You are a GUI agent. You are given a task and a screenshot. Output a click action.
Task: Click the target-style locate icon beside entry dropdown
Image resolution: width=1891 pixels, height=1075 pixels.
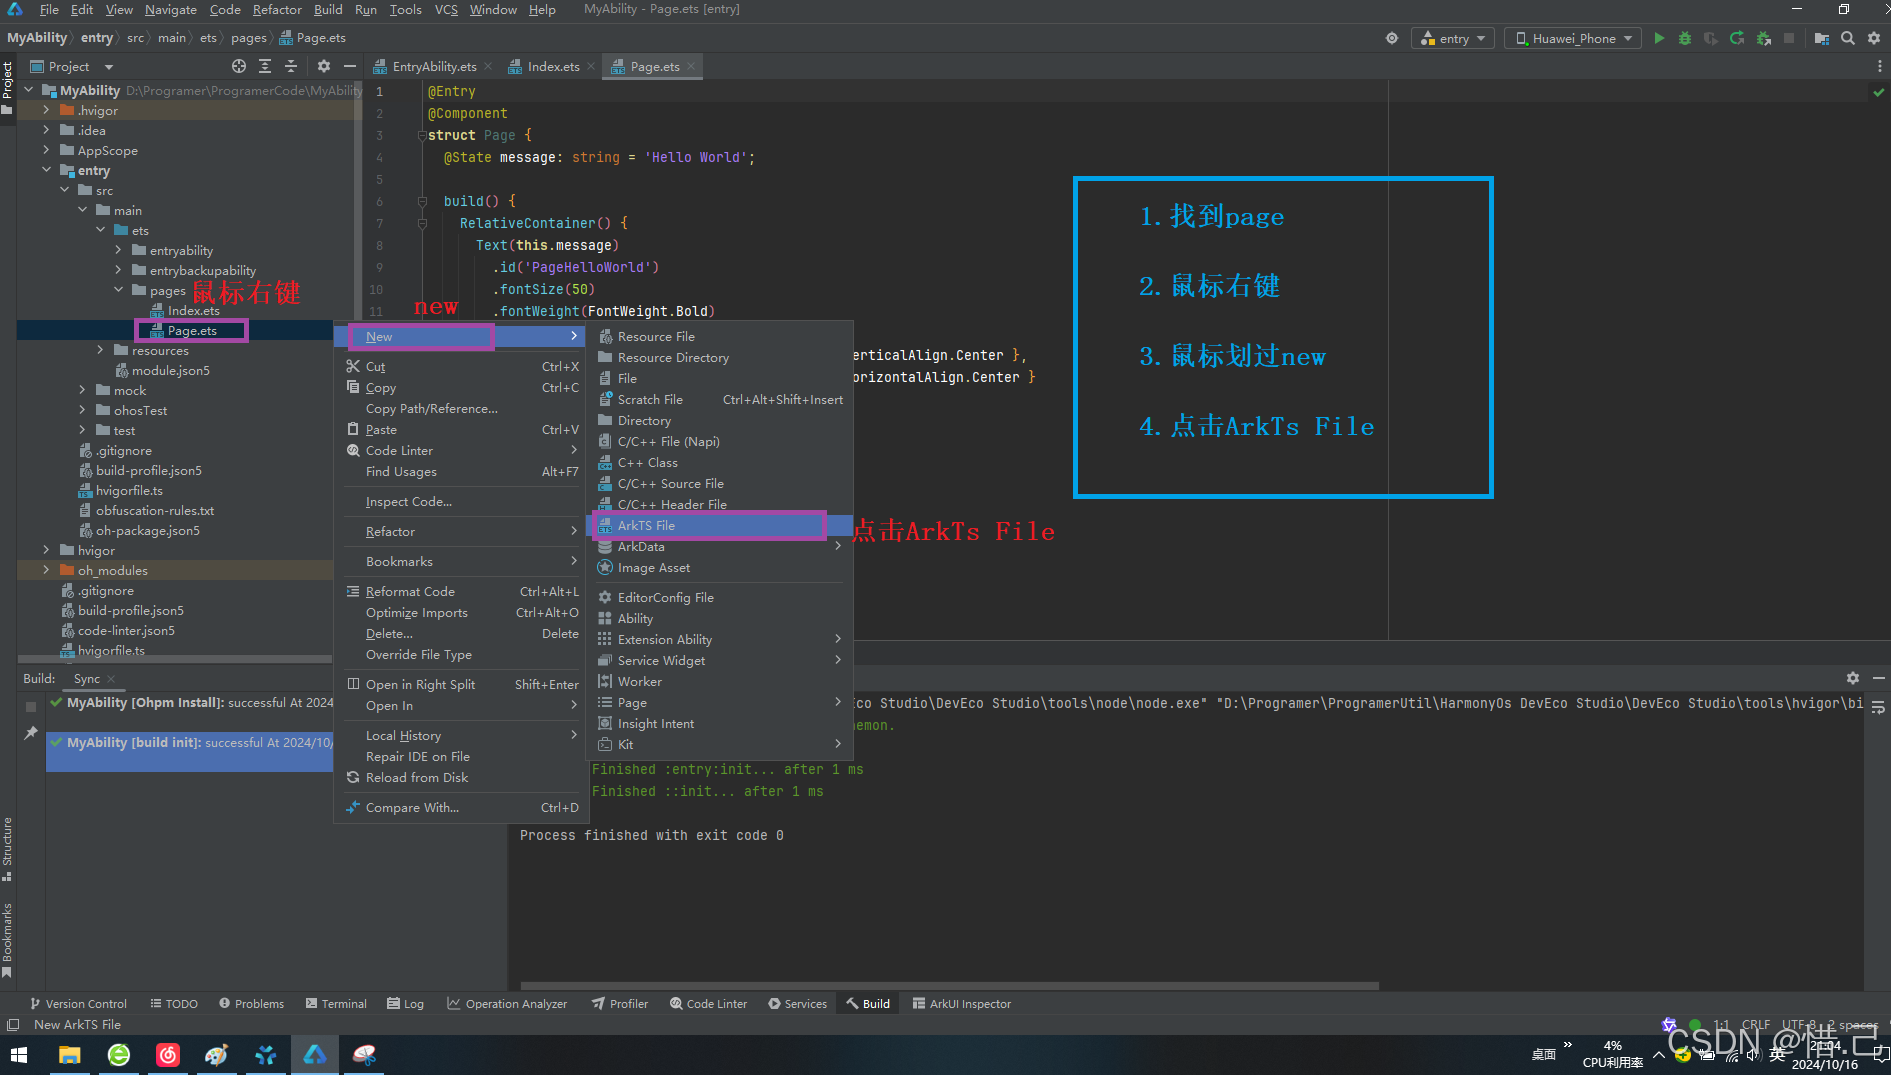(x=1392, y=38)
